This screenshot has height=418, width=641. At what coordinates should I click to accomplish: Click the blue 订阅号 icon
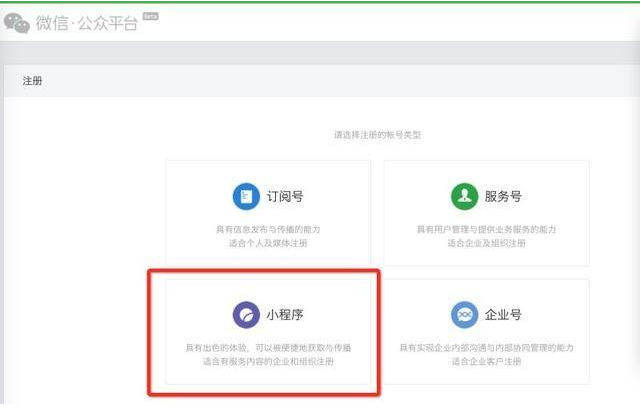246,197
